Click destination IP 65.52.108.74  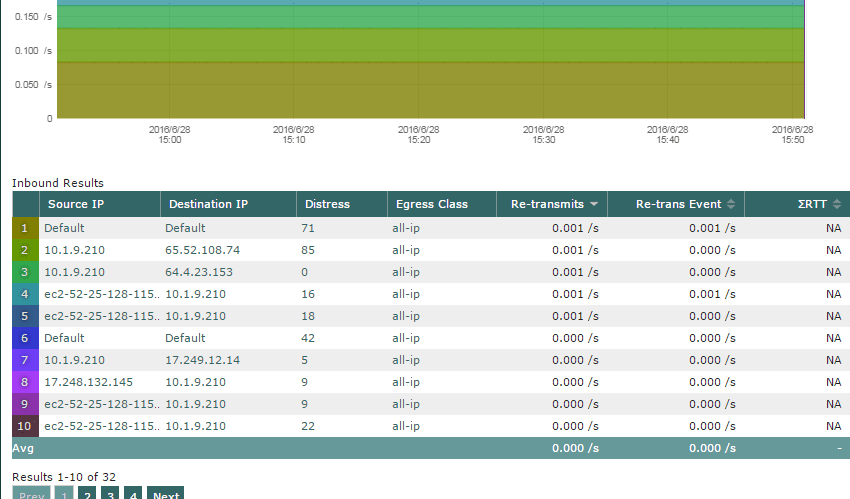click(202, 250)
